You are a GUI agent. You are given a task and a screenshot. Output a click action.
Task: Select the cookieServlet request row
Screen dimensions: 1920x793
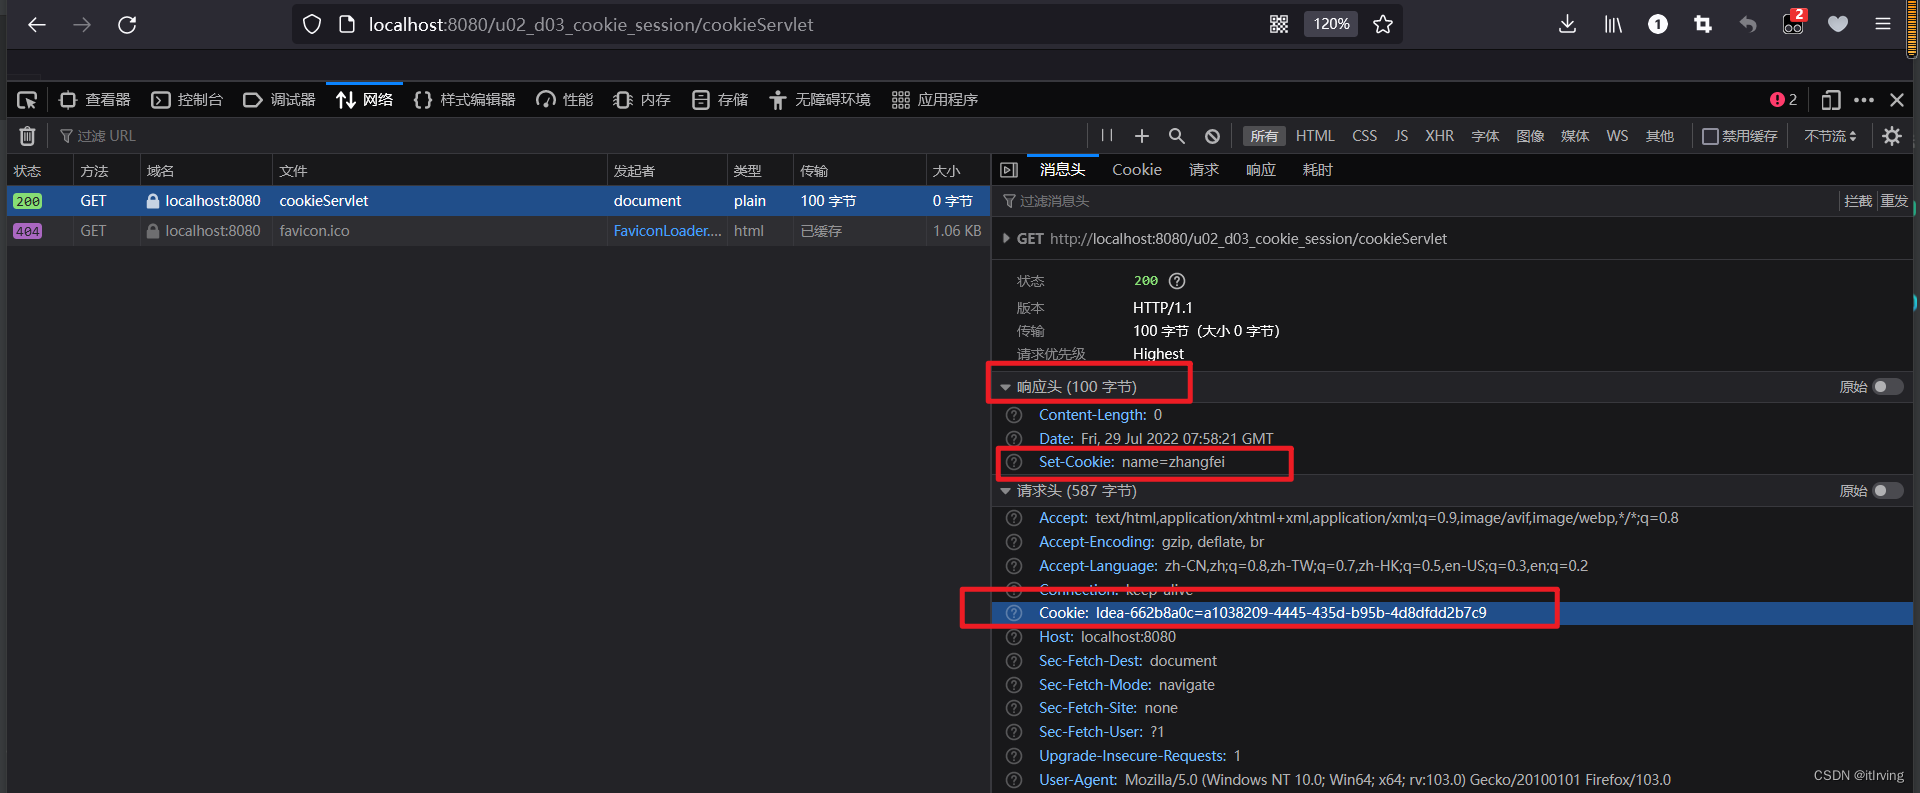[x=498, y=201]
